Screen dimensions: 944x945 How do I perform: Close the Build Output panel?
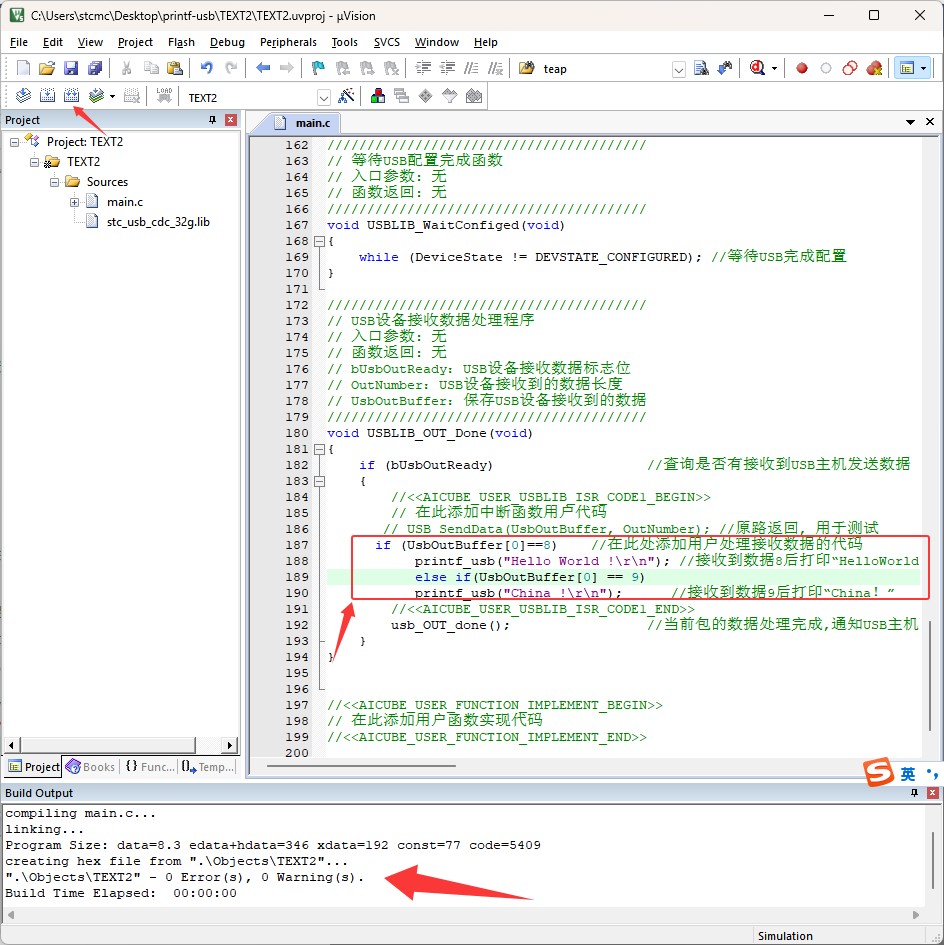click(933, 793)
